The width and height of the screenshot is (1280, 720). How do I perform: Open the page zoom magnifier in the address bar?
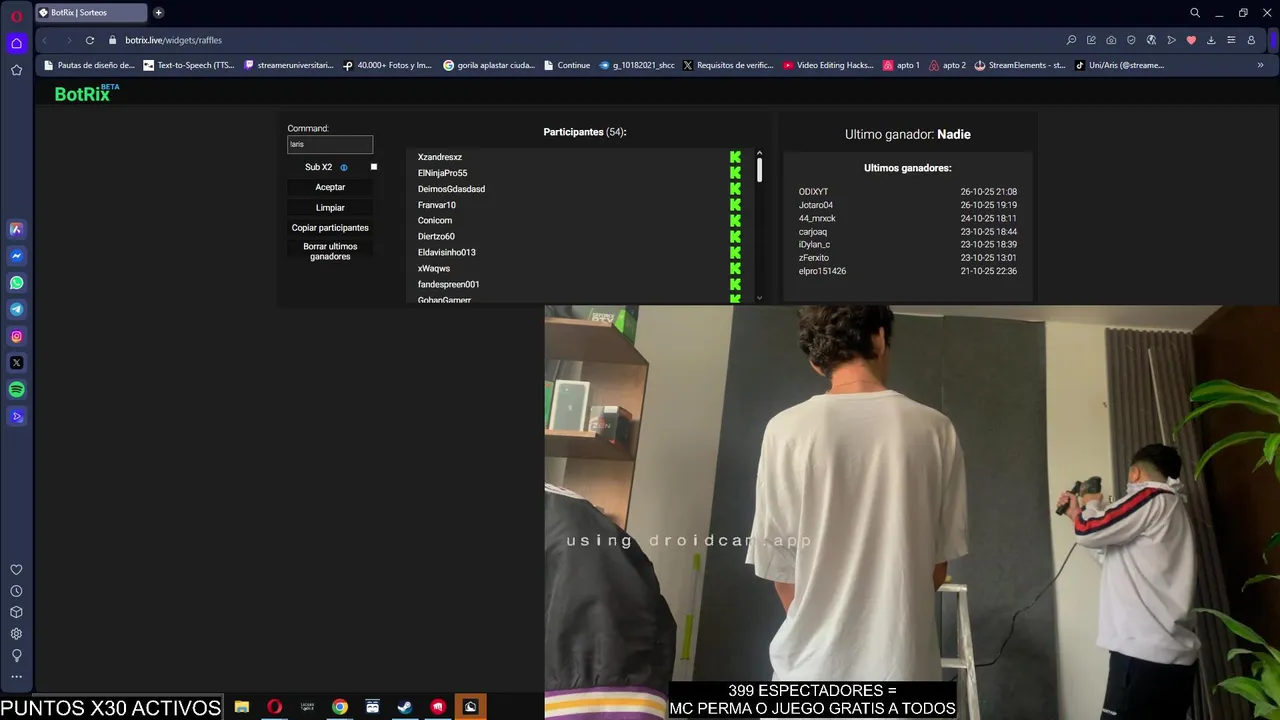(1071, 40)
